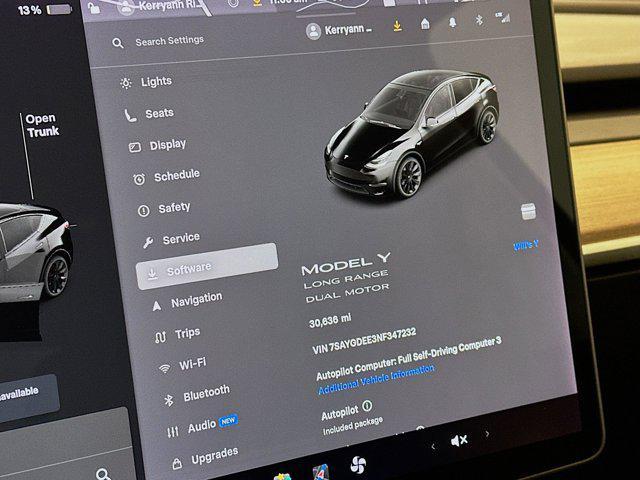Open Navigation settings
Viewport: 640px width, 480px height.
click(x=187, y=302)
